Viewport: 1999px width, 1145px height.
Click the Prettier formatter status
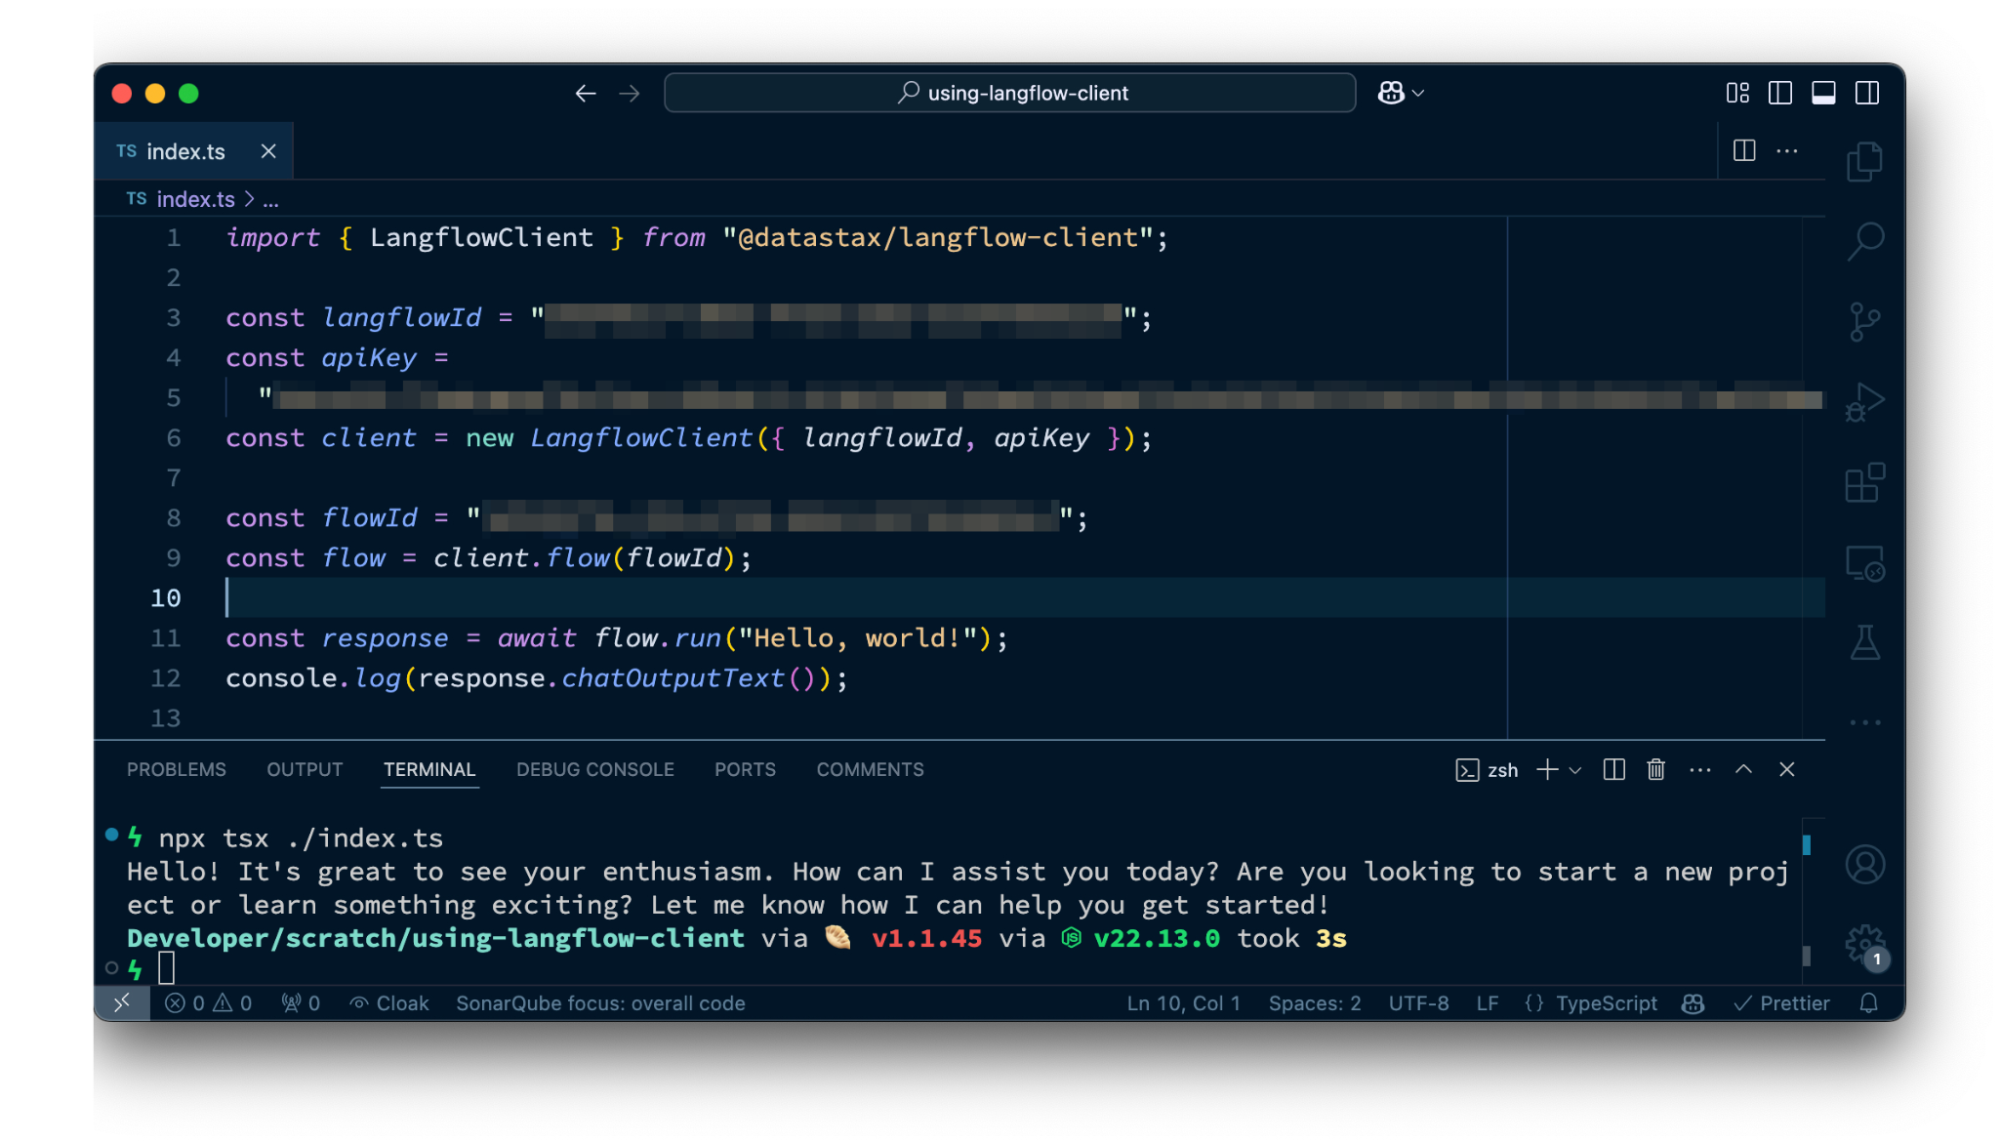point(1781,1003)
